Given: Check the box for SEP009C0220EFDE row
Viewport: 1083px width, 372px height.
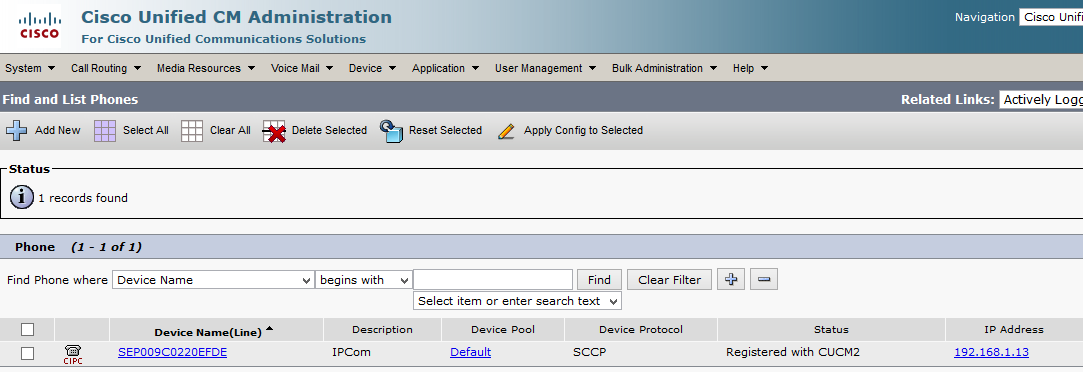Looking at the screenshot, I should (x=28, y=353).
